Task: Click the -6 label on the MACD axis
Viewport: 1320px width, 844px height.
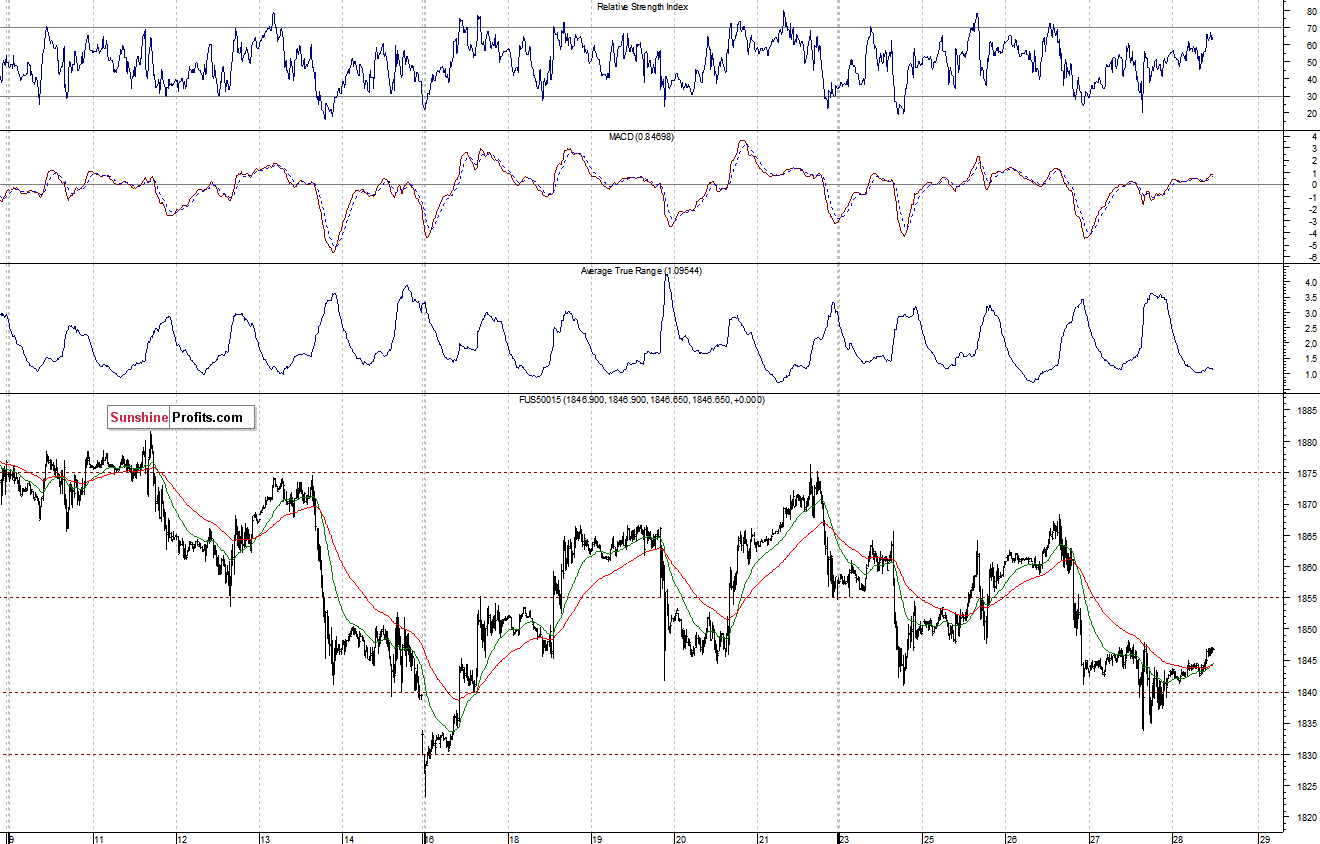Action: (1312, 257)
